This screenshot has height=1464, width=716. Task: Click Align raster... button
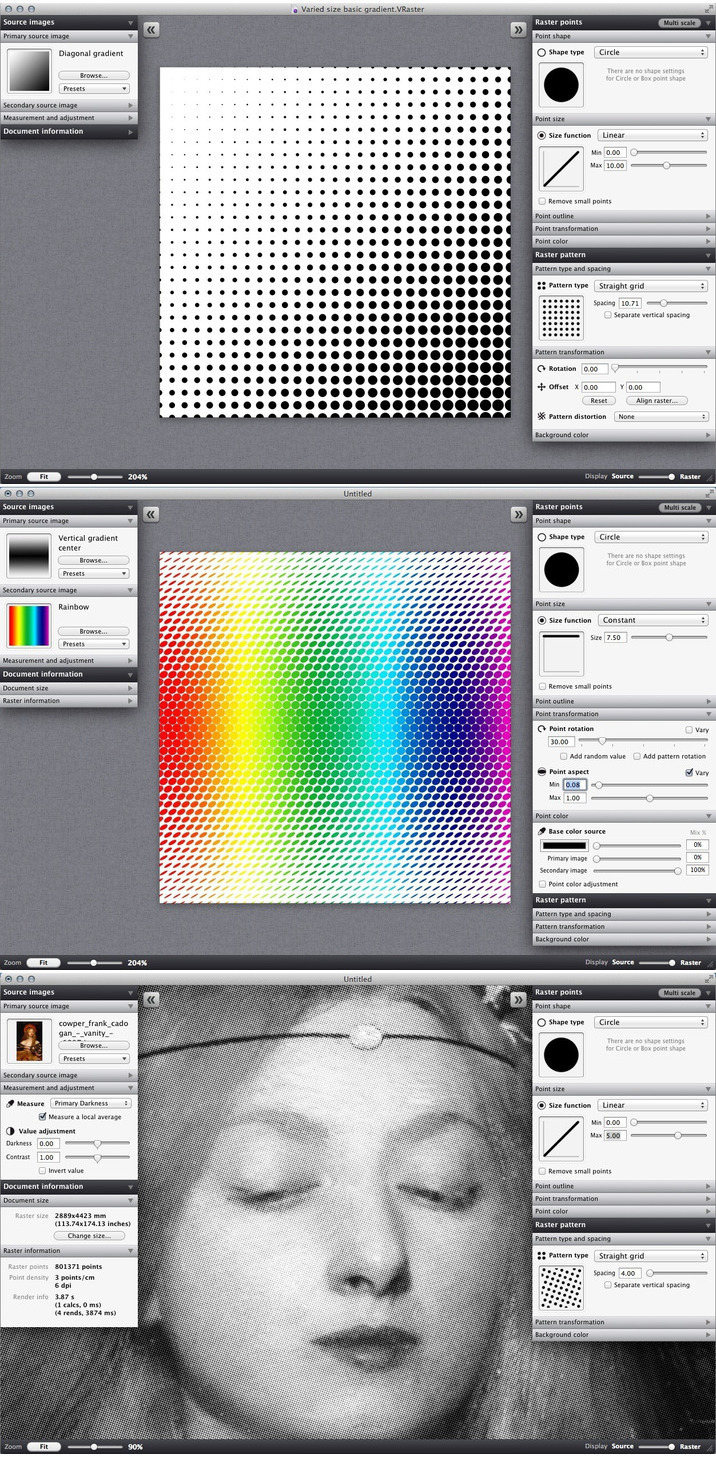click(x=657, y=400)
